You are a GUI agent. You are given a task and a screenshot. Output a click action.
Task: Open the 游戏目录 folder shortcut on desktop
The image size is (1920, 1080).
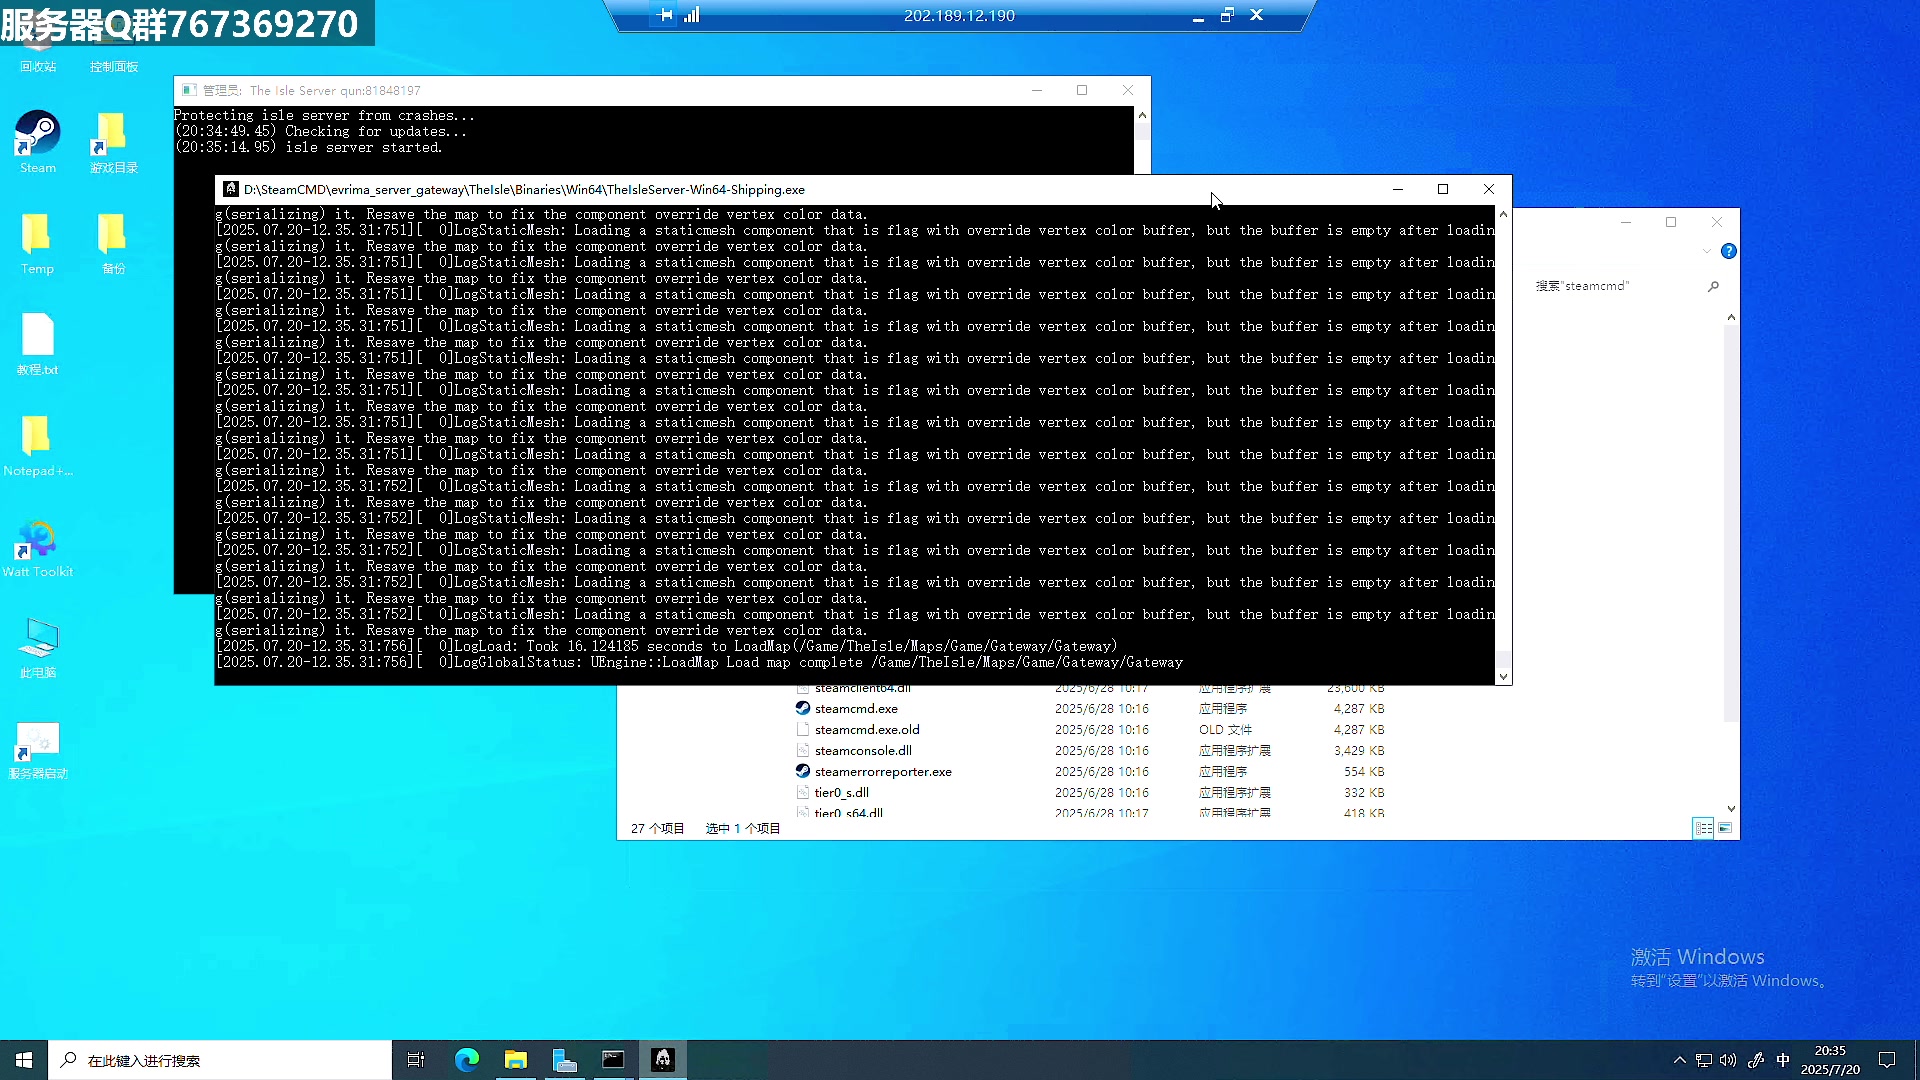point(113,142)
